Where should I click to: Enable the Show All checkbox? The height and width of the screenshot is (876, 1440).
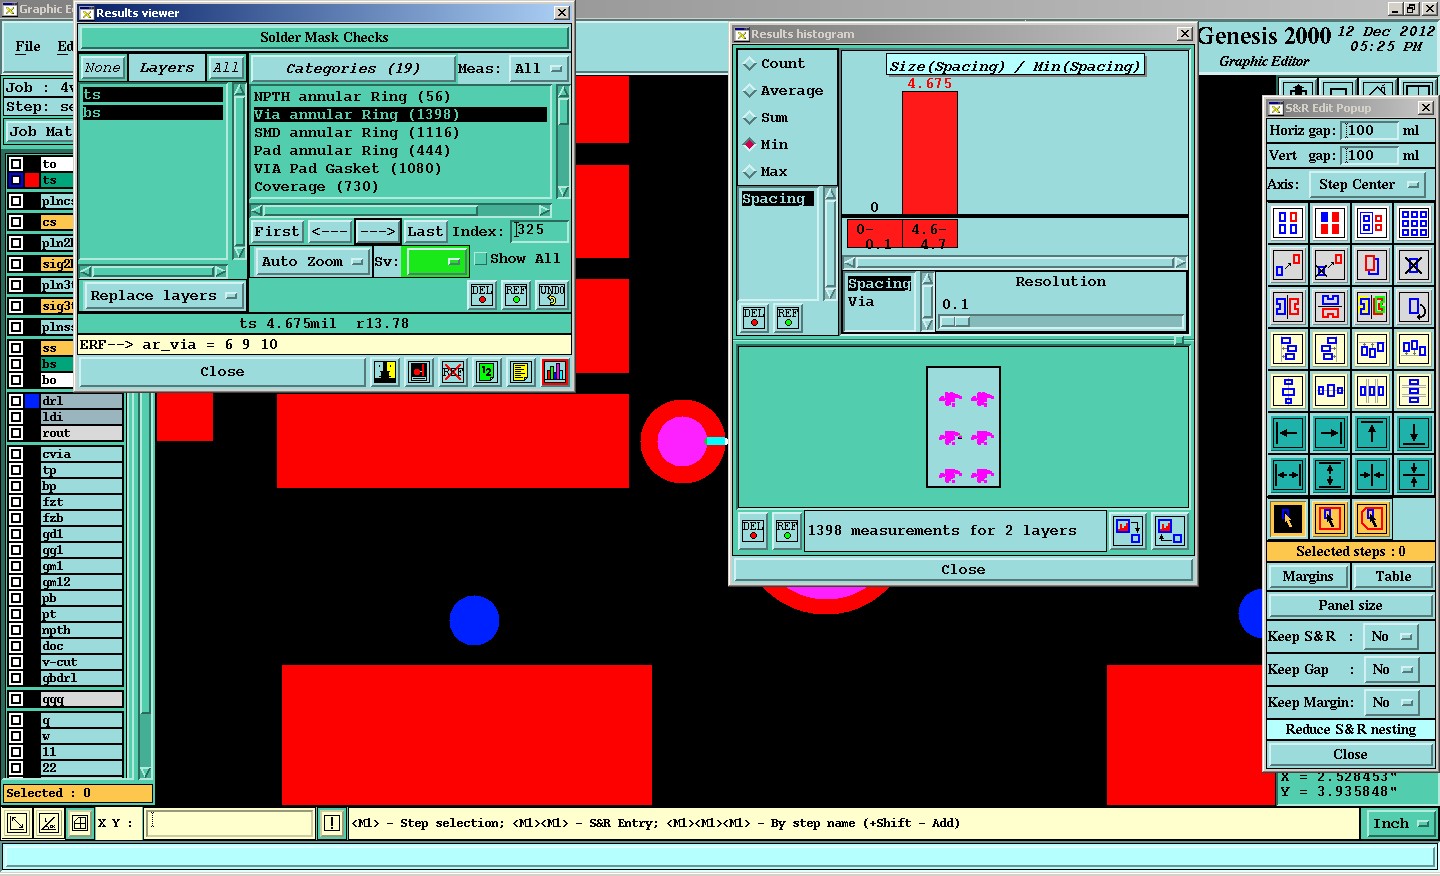481,258
